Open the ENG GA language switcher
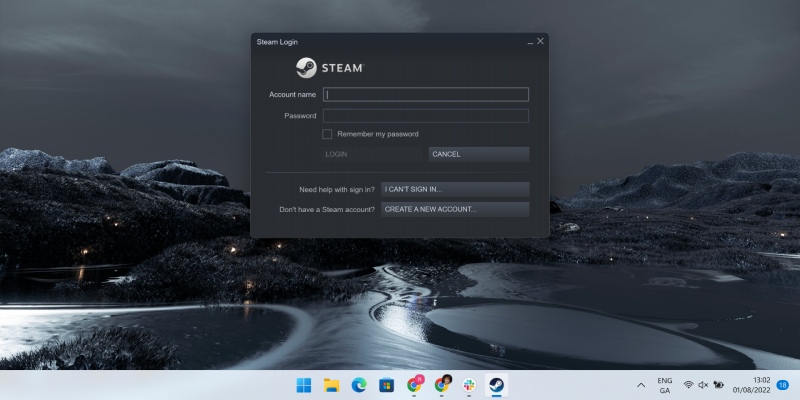 point(665,385)
